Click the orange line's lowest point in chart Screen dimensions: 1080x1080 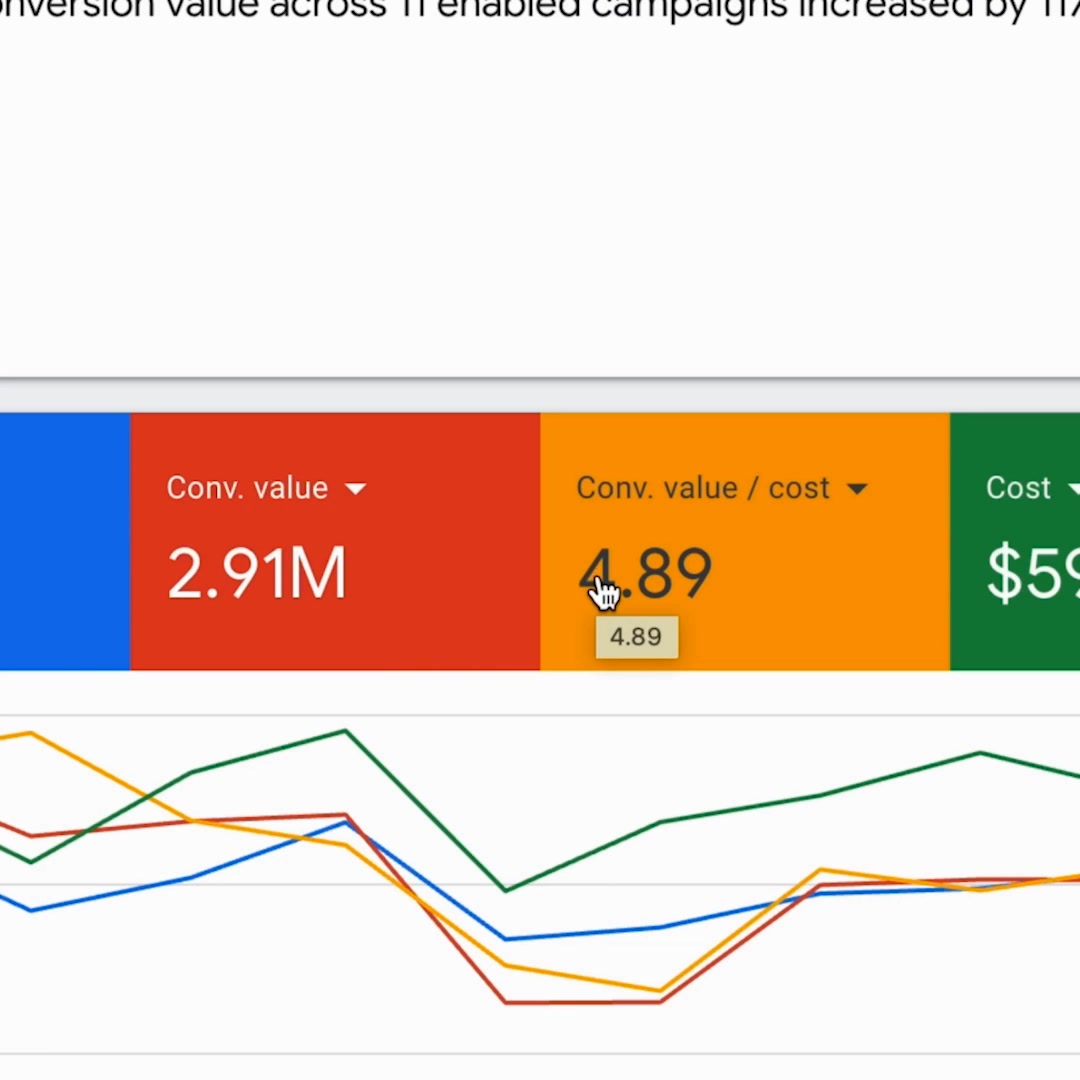coord(660,991)
